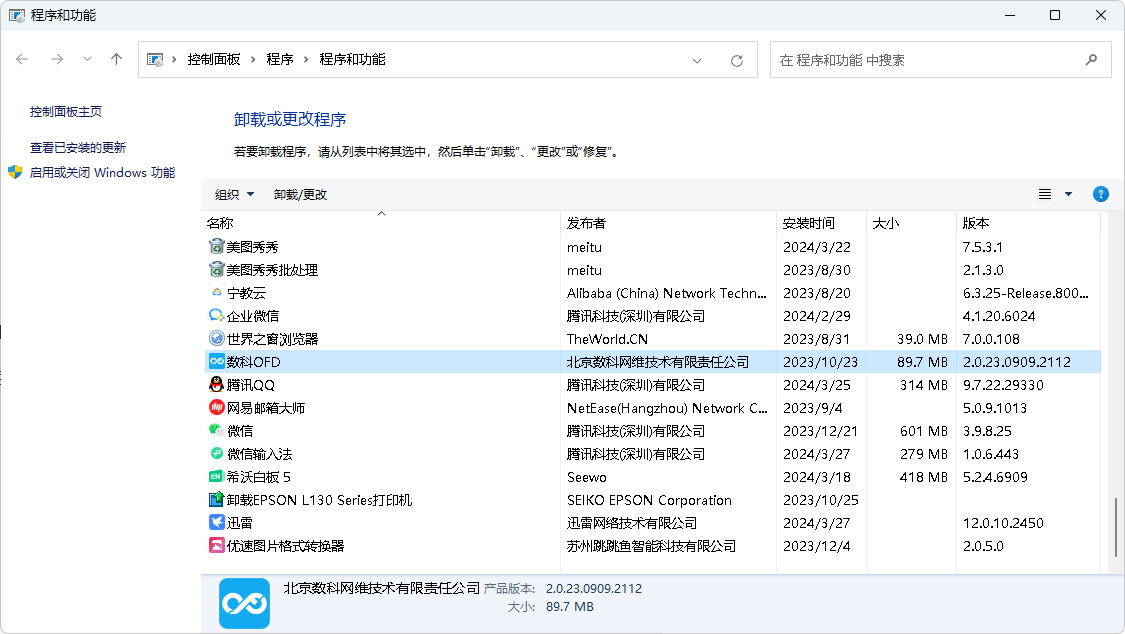Click the 企业微信 program icon
The height and width of the screenshot is (634, 1125).
216,316
